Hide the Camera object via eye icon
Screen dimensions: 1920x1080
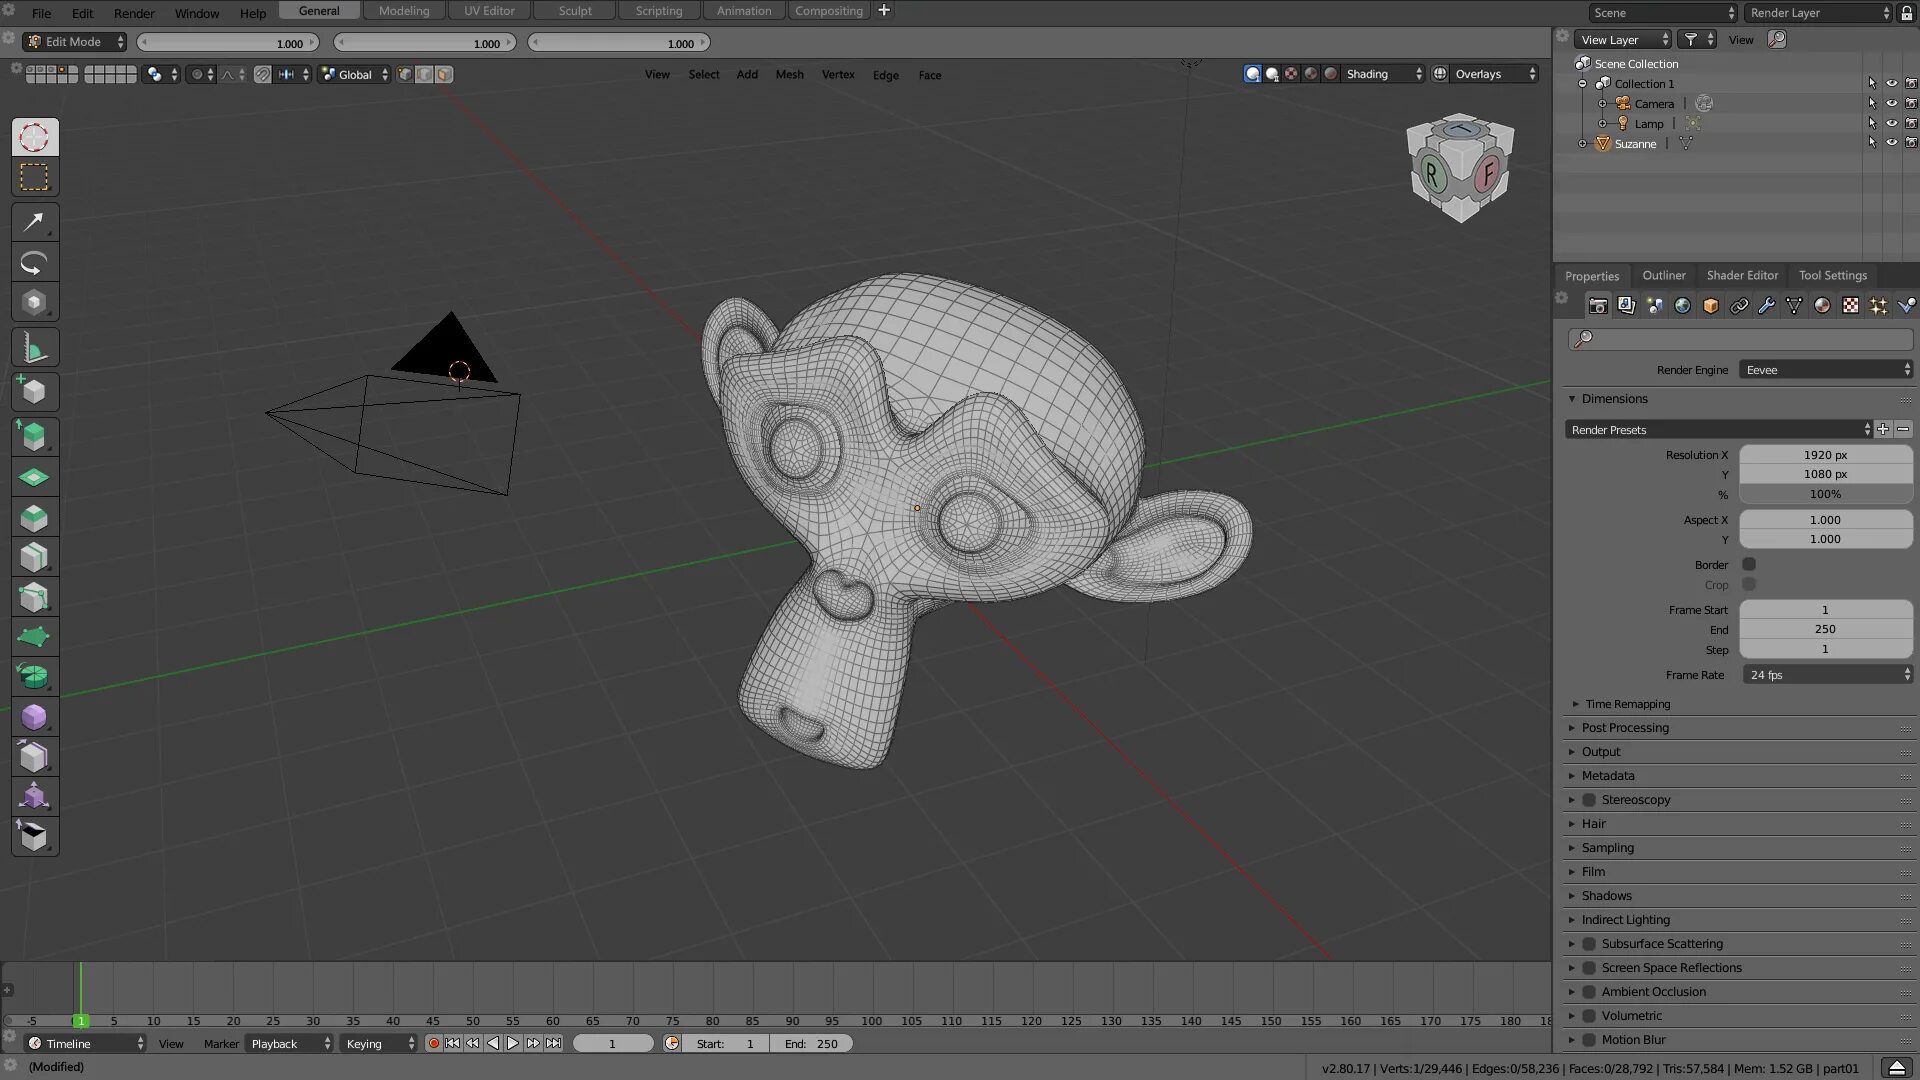tap(1891, 104)
